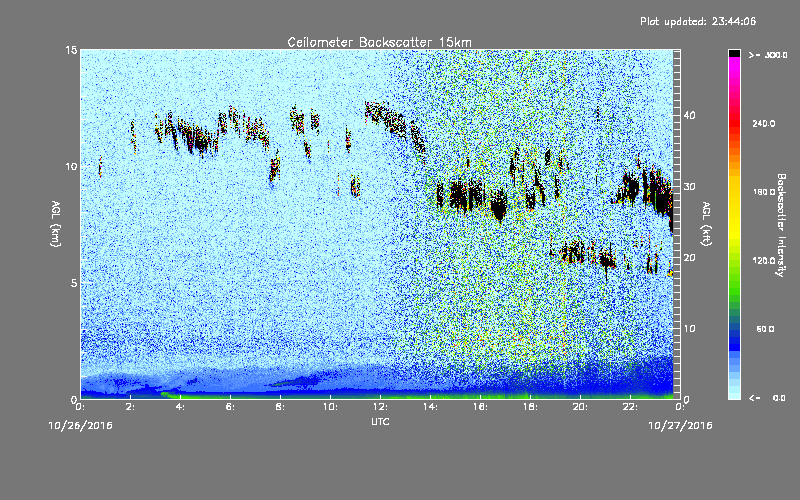
Task: Click the 12: hour tick label
Action: pos(381,407)
